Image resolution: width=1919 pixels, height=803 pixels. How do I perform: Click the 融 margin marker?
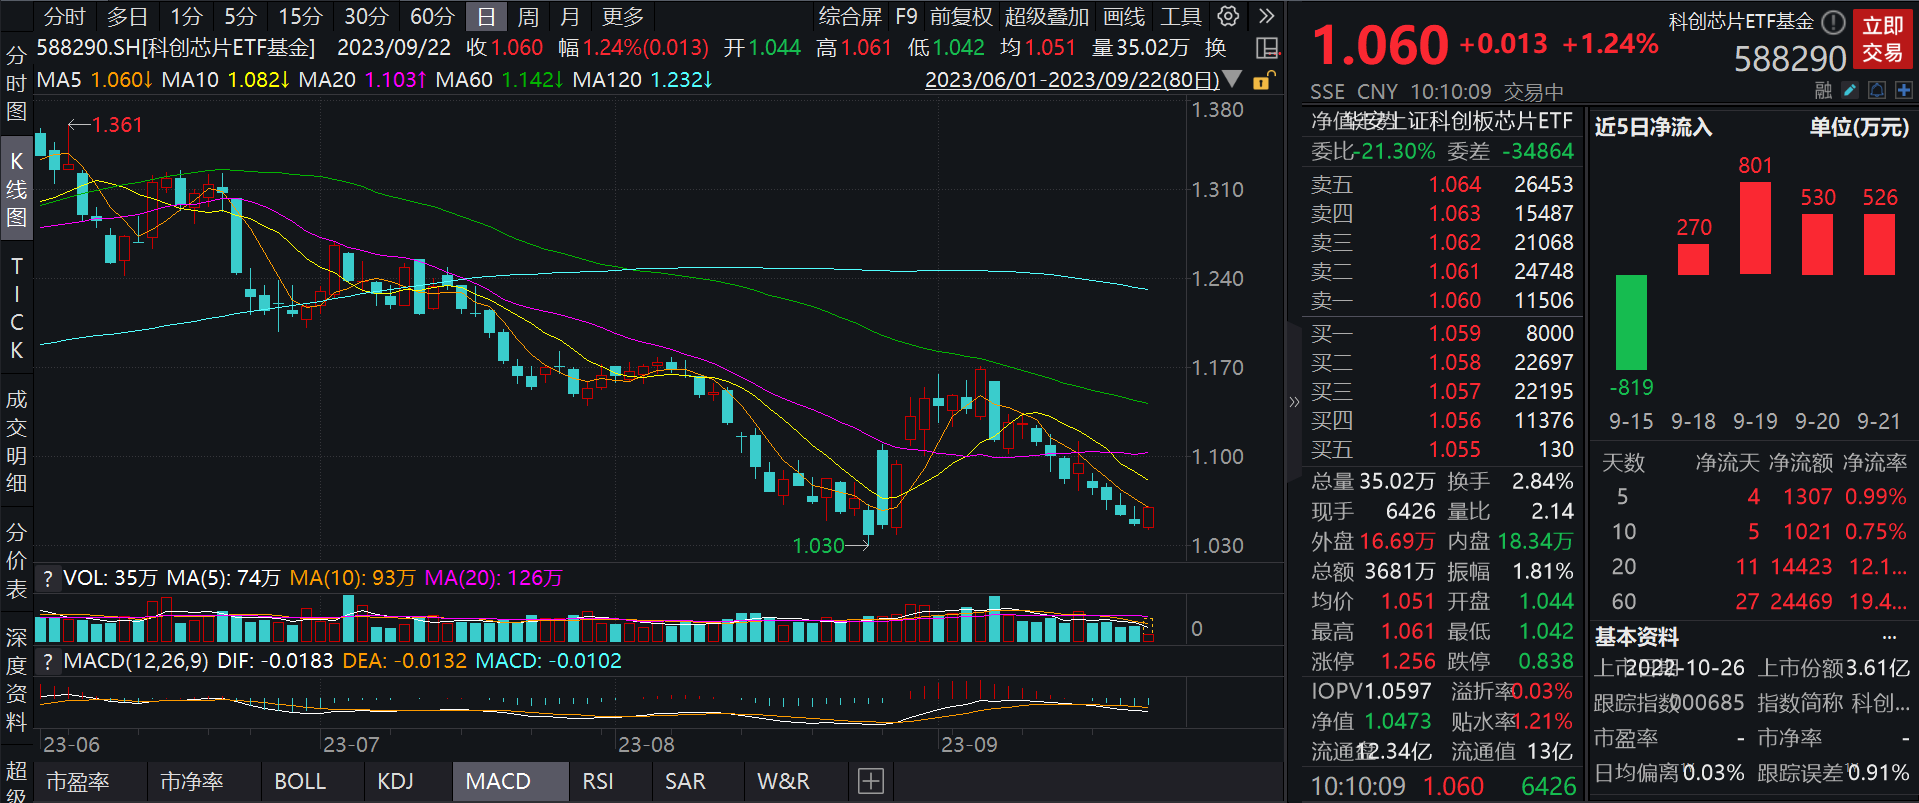[x=1823, y=91]
